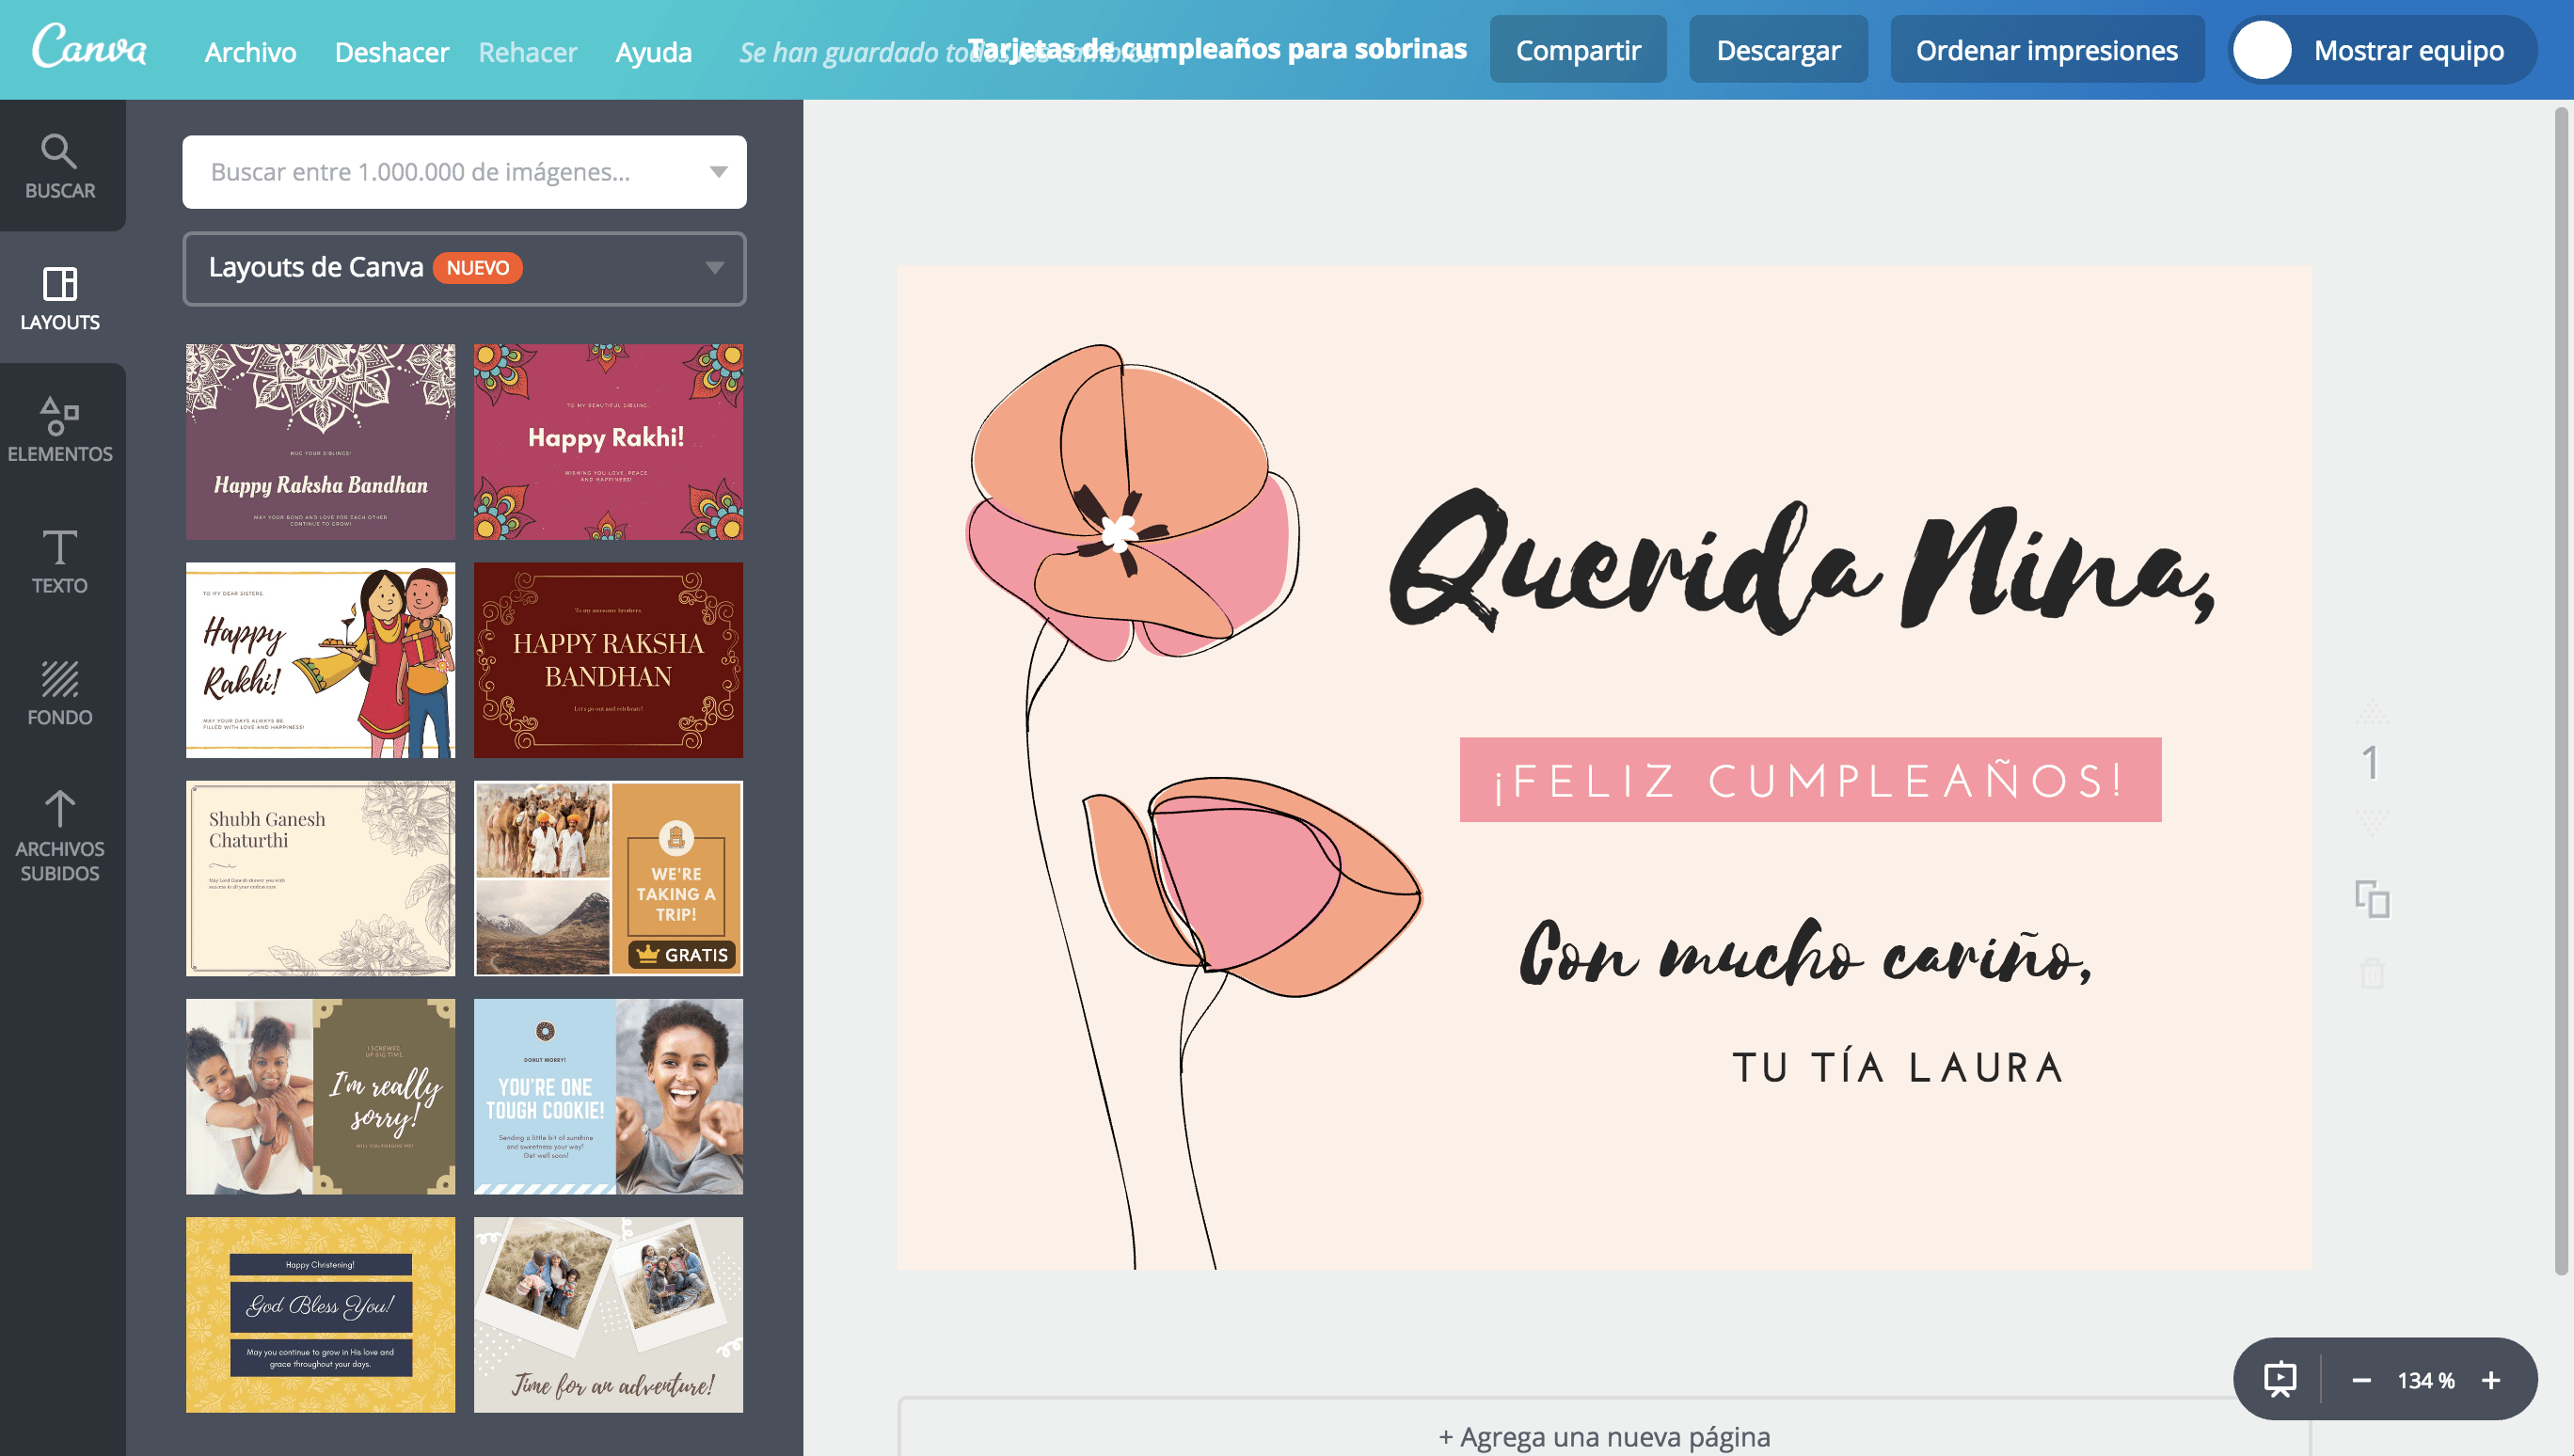Click Rehacer to redo
This screenshot has width=2574, height=1456.
coord(528,51)
